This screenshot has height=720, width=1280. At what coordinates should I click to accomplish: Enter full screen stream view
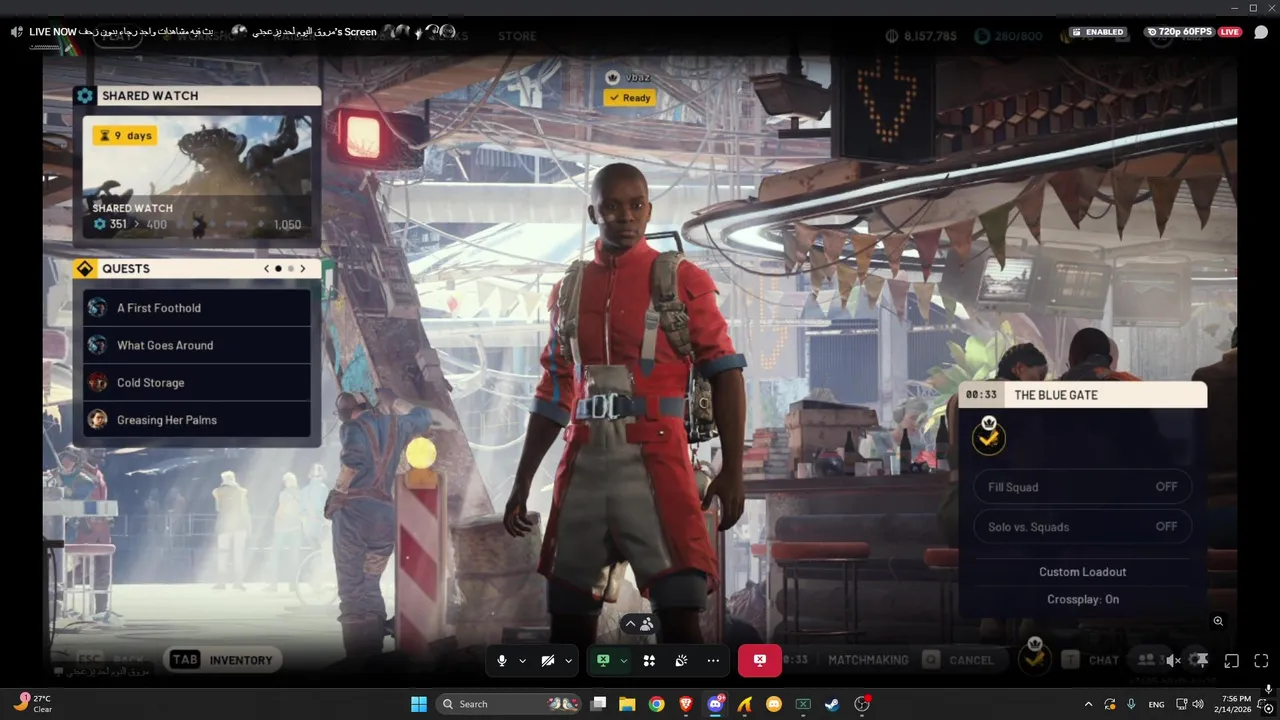pos(1261,661)
